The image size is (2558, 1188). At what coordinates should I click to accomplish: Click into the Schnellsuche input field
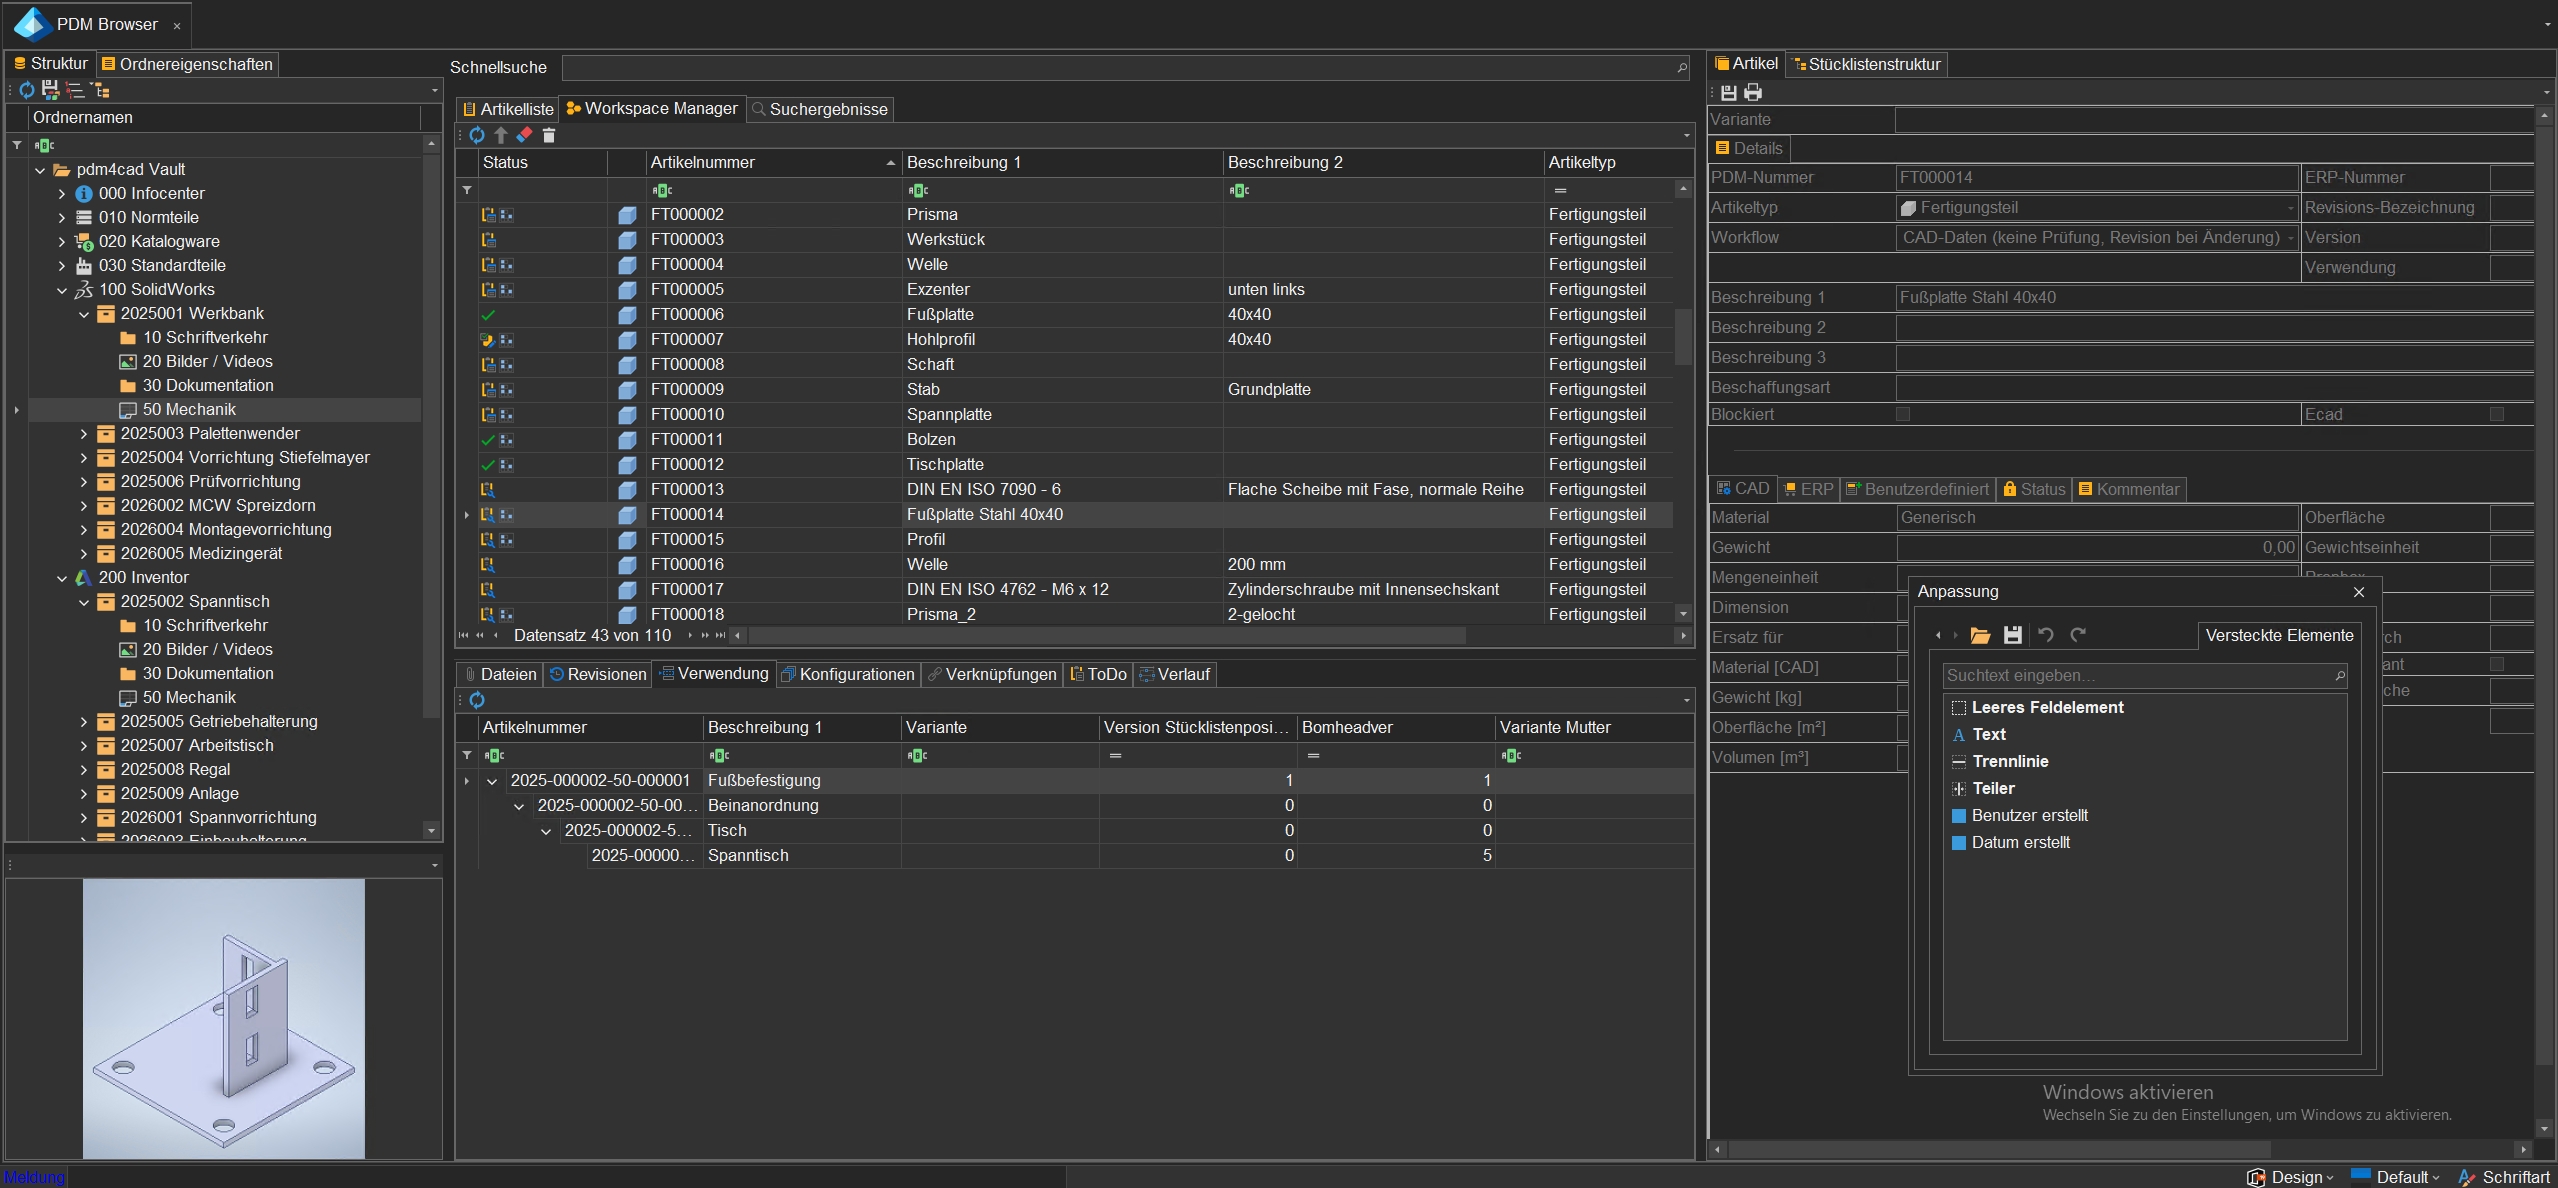1118,68
